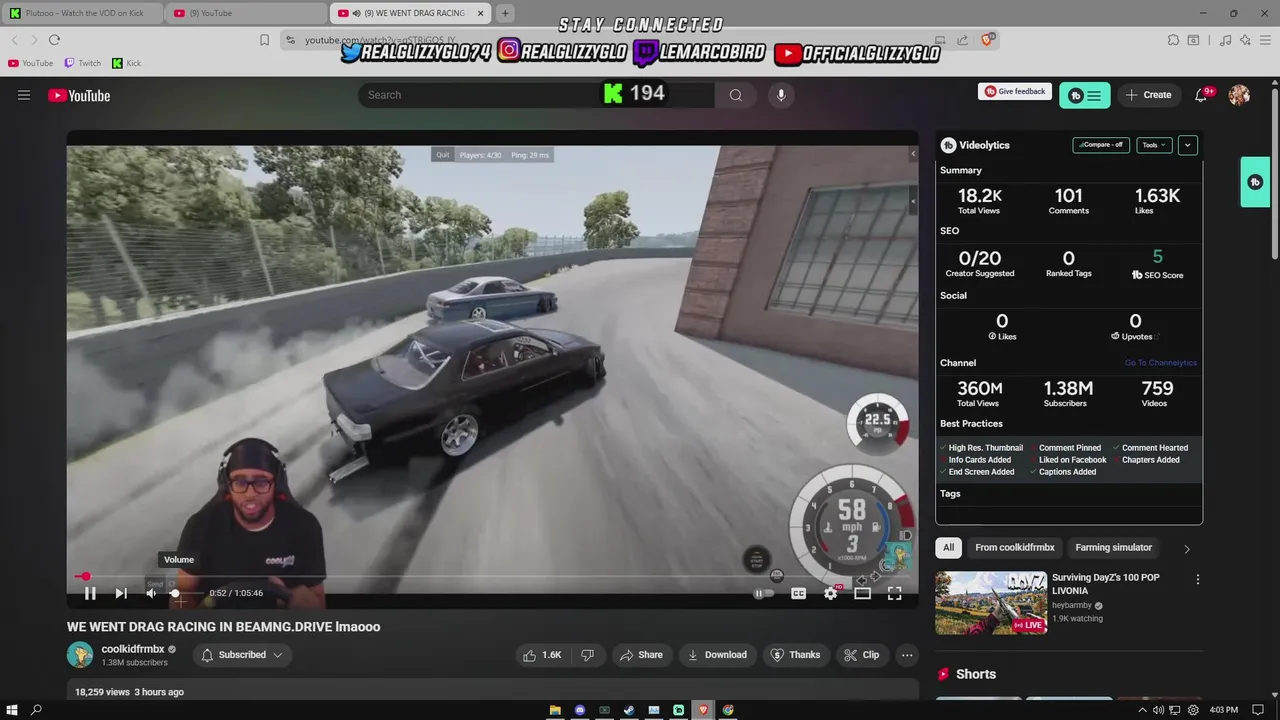
Task: Open Windows search on the taskbar
Action: (36, 710)
